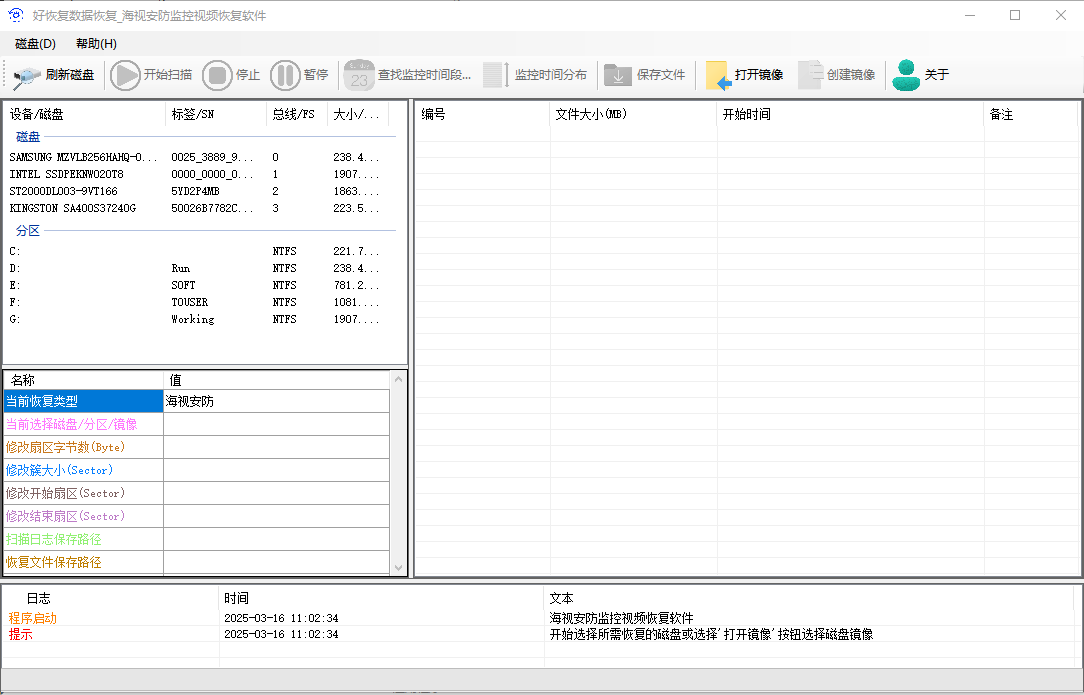Select partition G: labeled Working
This screenshot has height=695, width=1084.
pyautogui.click(x=200, y=319)
